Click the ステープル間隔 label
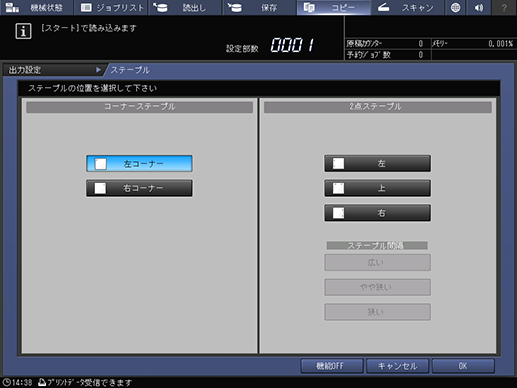The image size is (517, 388). click(x=377, y=246)
